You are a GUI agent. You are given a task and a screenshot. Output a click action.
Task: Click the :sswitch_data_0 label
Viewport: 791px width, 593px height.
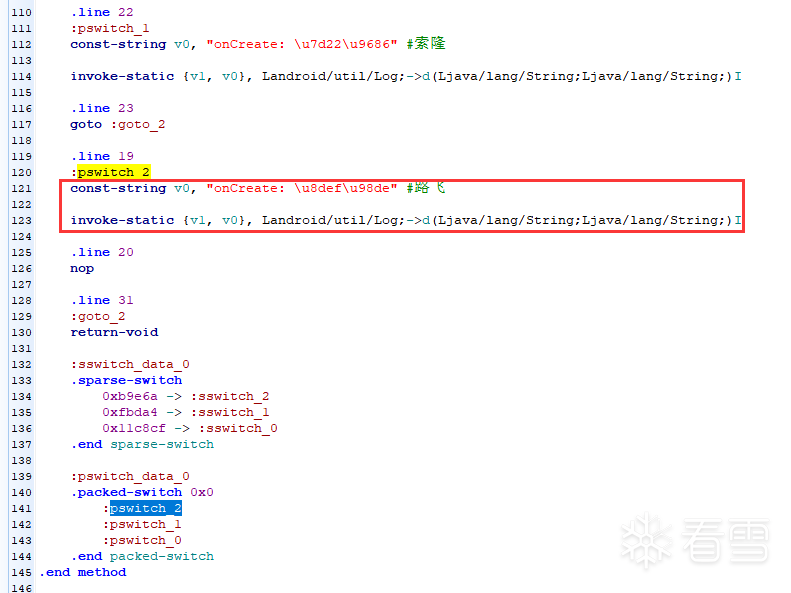tap(130, 365)
